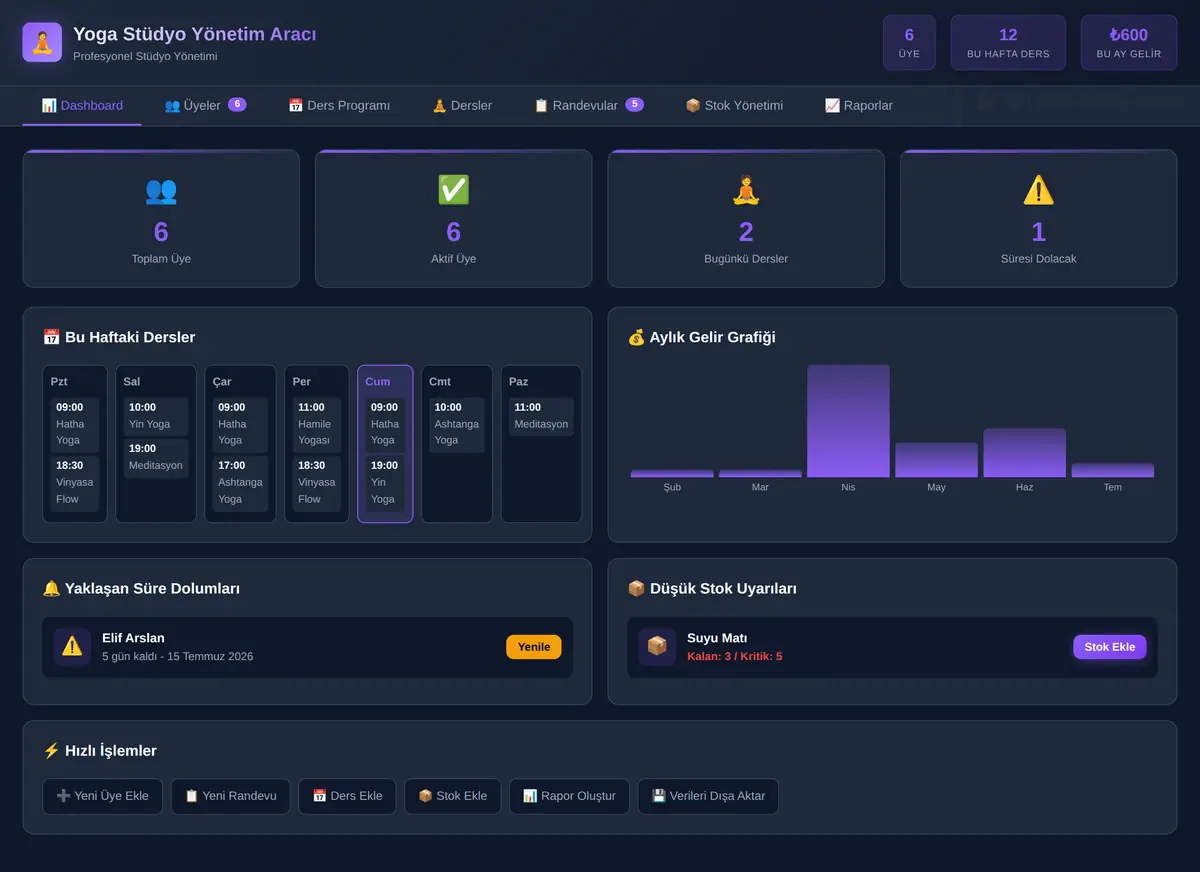
Task: Open Saturday's 10:00 Ashtanga Yoga class
Action: pyautogui.click(x=457, y=424)
